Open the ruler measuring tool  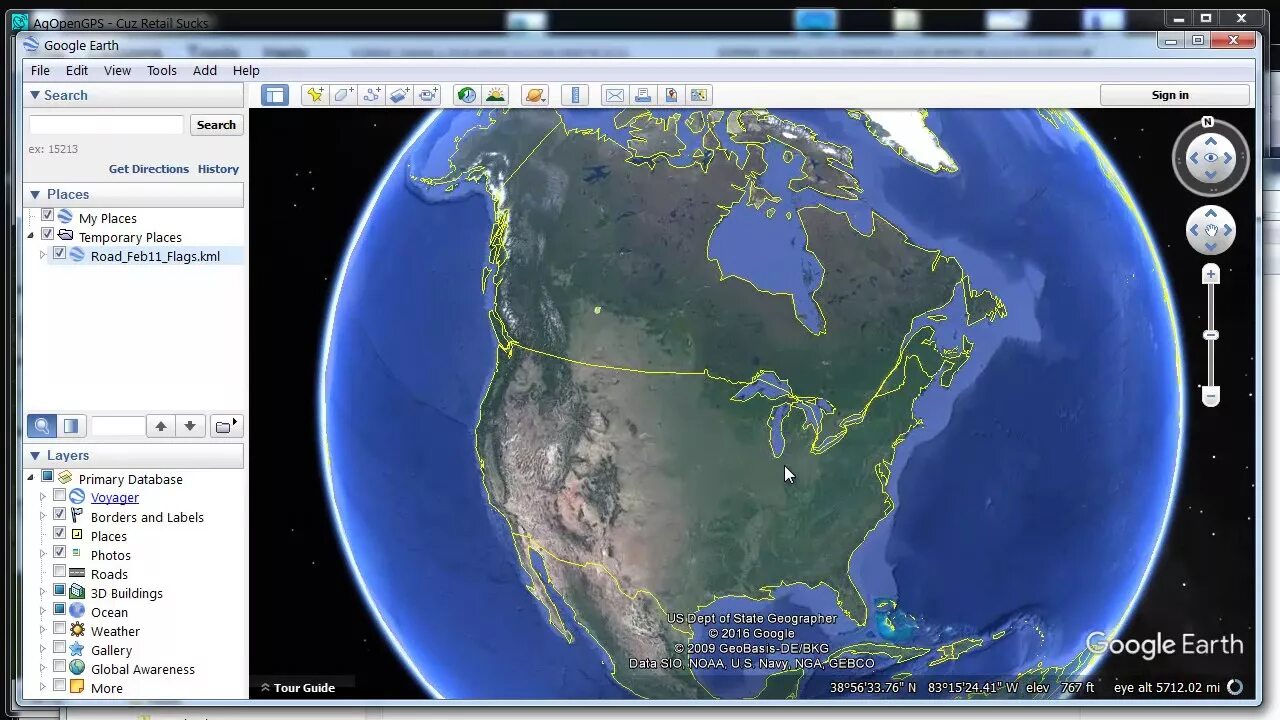(x=575, y=95)
